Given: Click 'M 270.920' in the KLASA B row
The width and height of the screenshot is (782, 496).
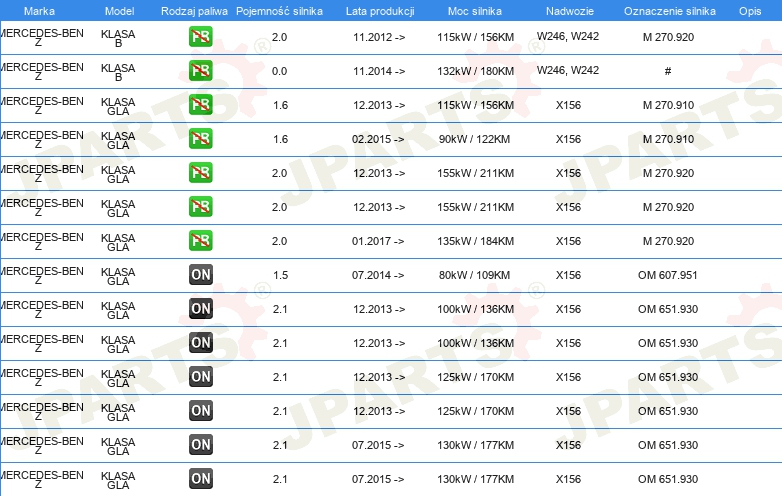Looking at the screenshot, I should pos(668,37).
